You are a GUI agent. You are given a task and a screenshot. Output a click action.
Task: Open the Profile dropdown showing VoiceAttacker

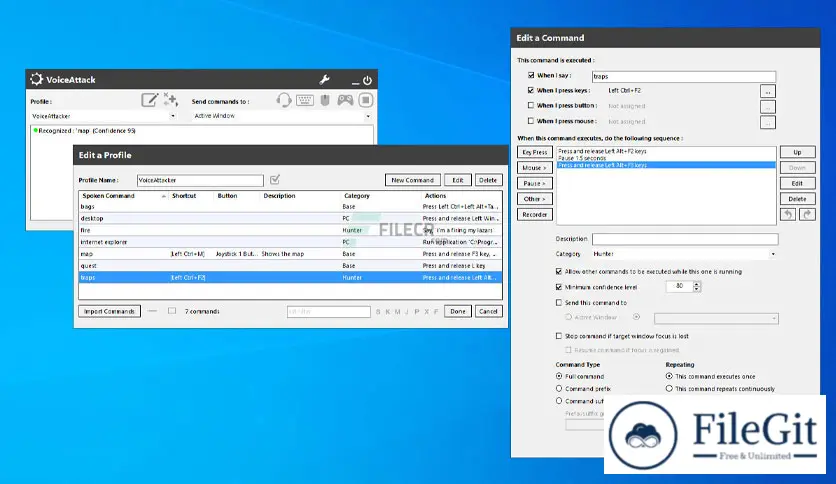click(x=103, y=116)
